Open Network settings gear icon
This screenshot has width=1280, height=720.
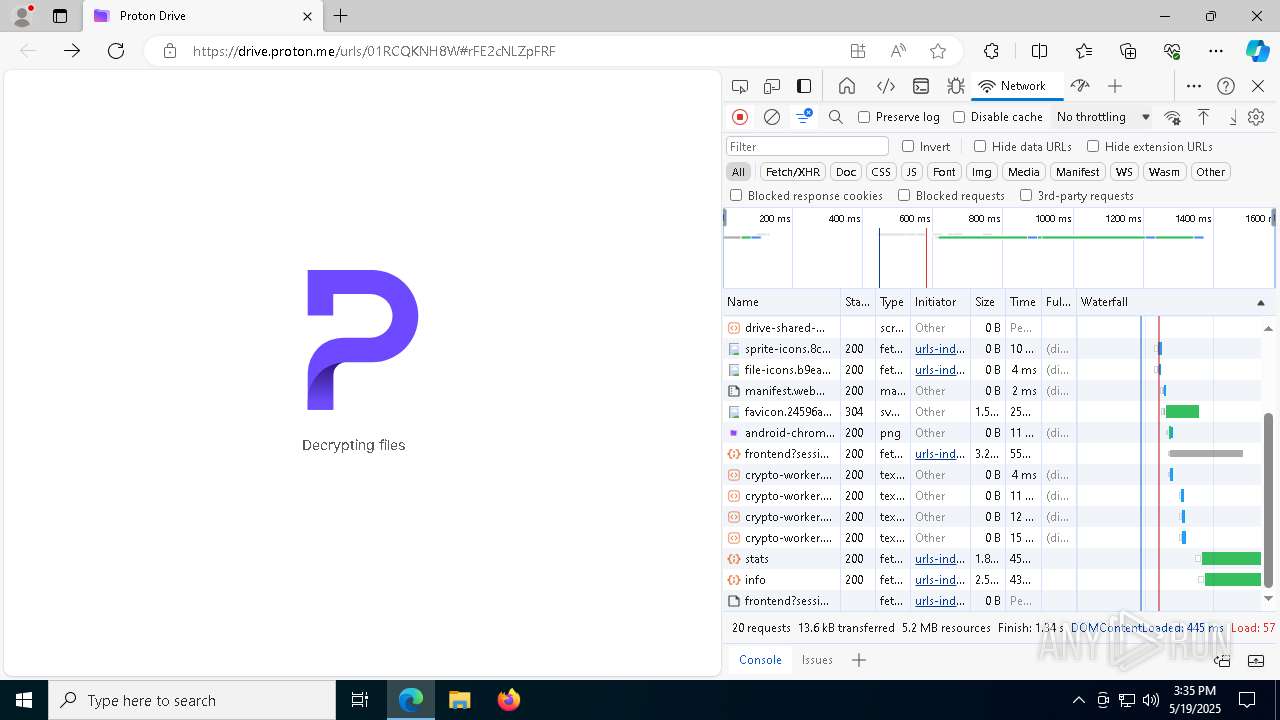point(1257,117)
